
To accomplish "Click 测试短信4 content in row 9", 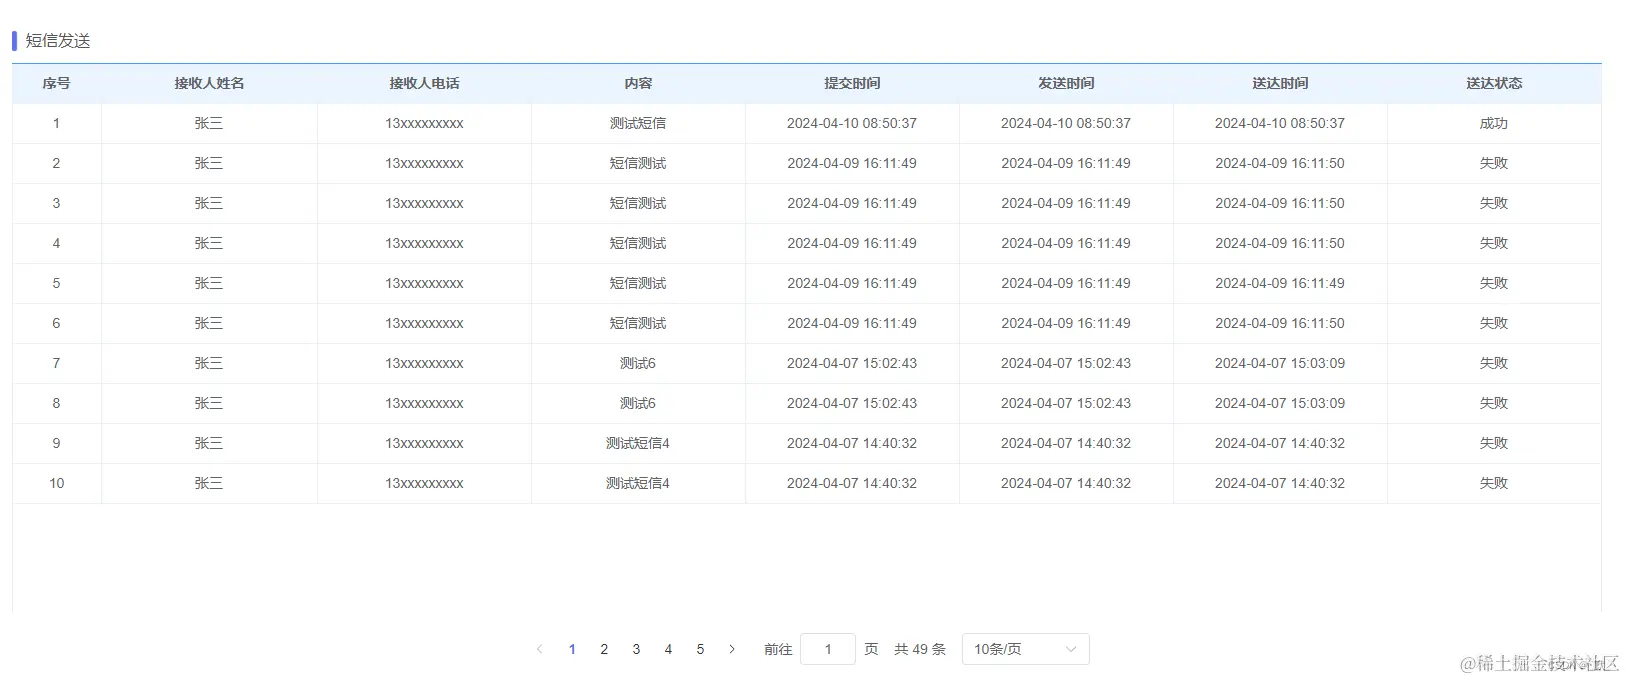I will point(638,443).
